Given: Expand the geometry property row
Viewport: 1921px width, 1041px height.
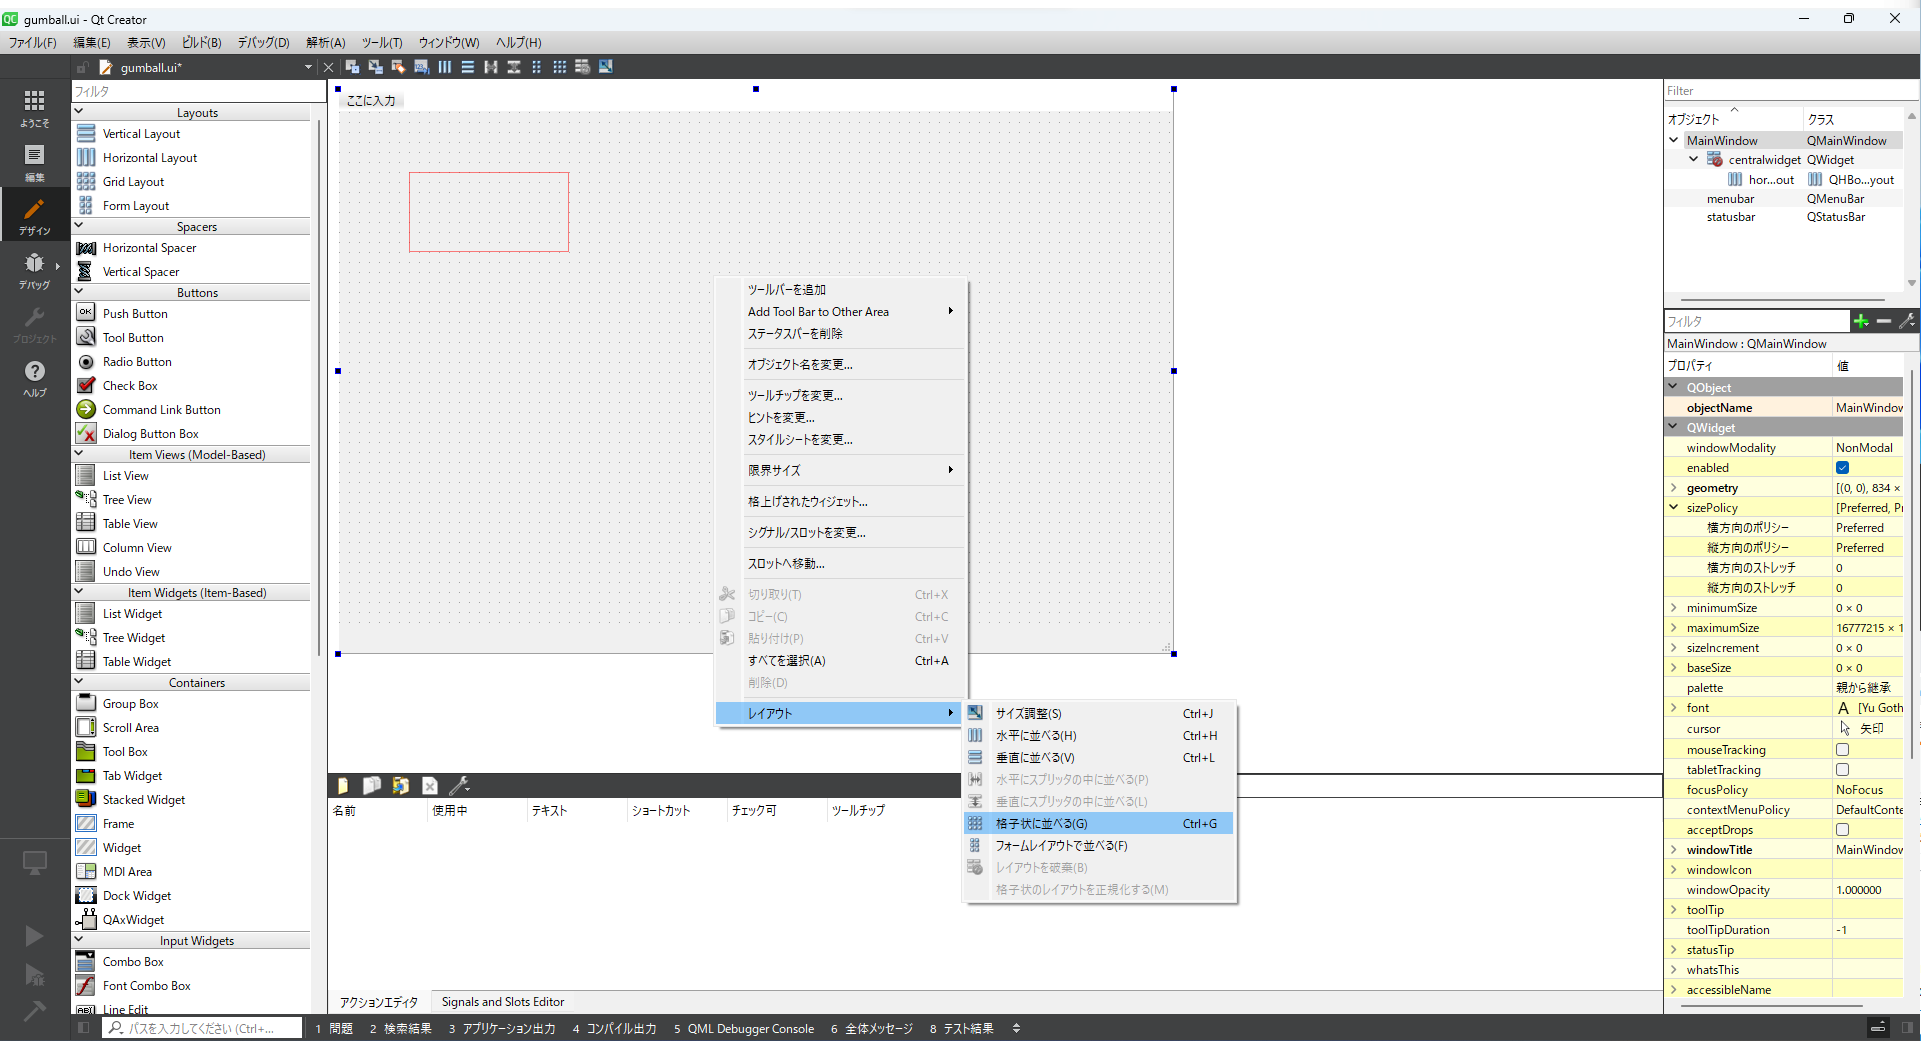Looking at the screenshot, I should point(1674,488).
